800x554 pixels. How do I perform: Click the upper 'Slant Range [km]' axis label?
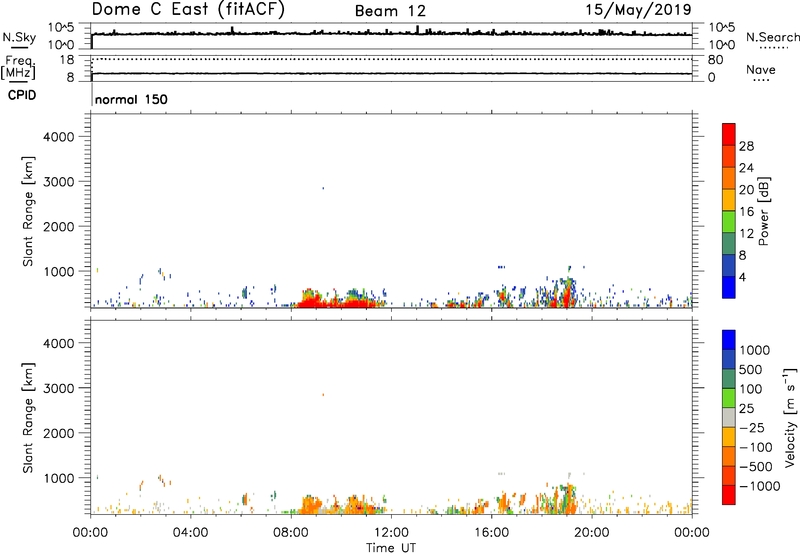(28, 211)
